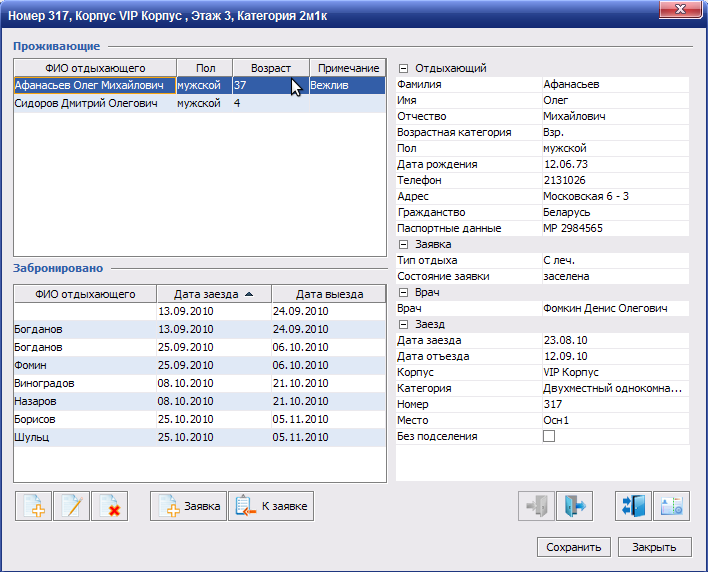Click the room transfer door icon

point(633,506)
